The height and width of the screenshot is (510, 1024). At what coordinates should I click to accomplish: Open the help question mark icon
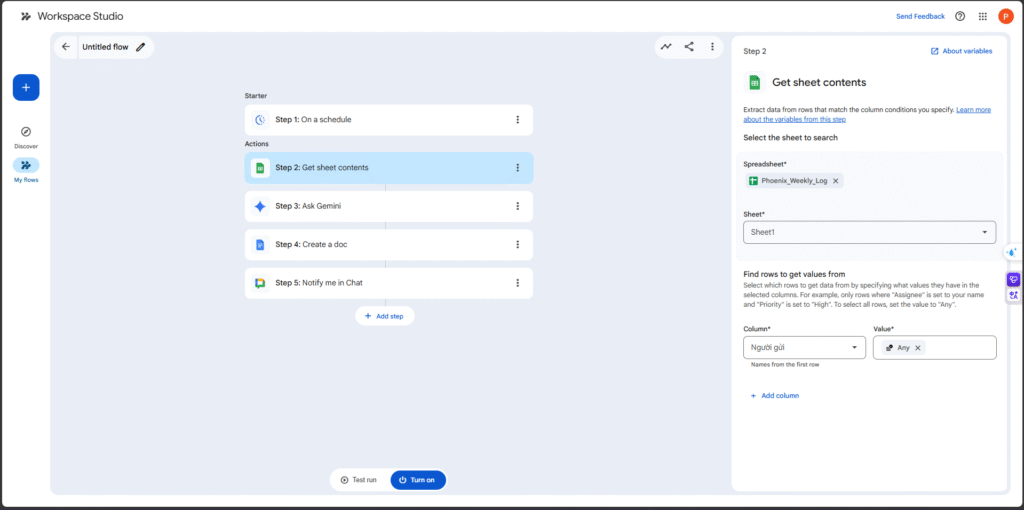(960, 16)
